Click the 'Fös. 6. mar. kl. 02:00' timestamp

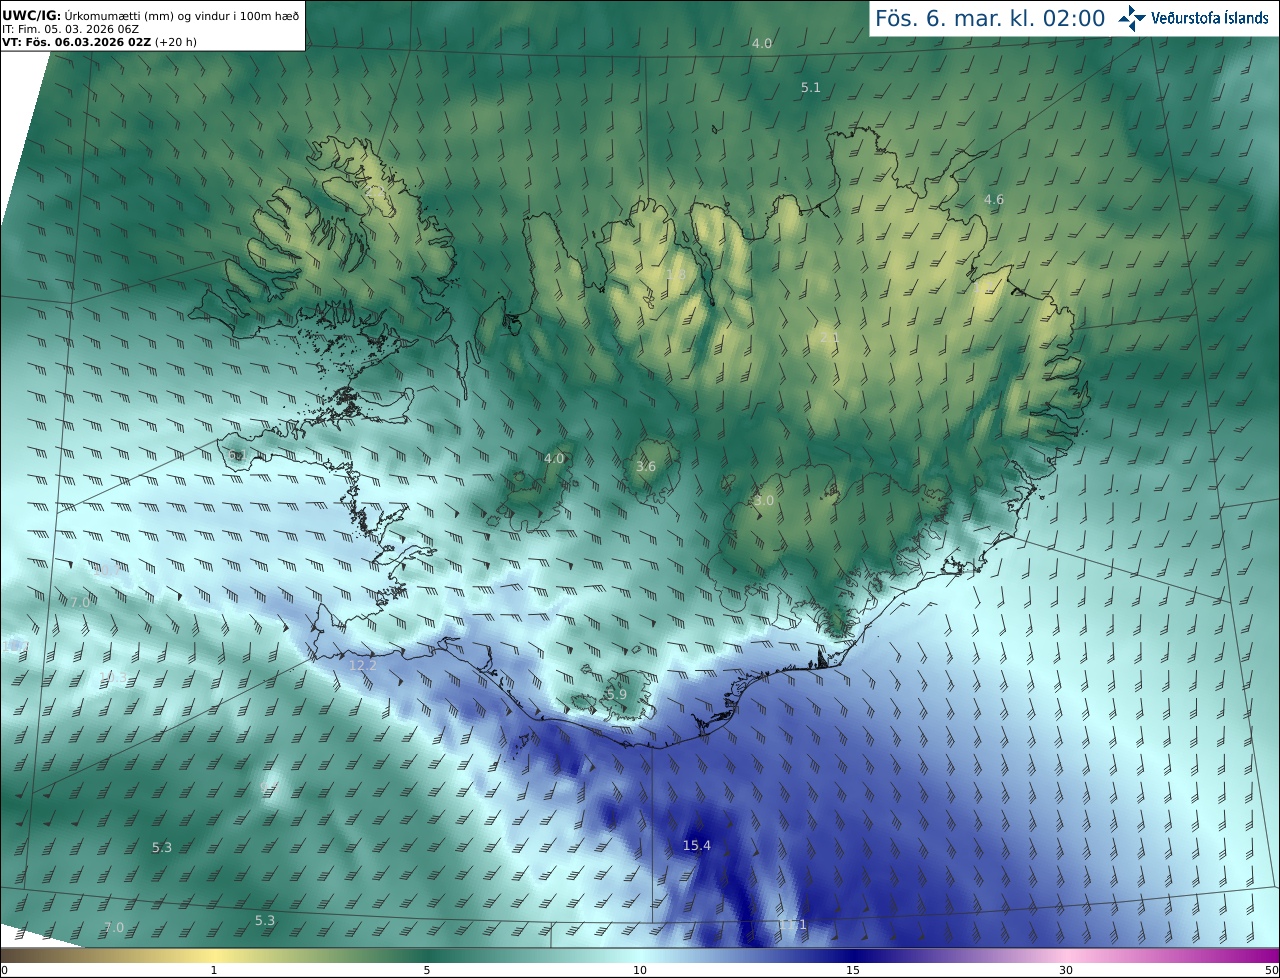[x=990, y=18]
